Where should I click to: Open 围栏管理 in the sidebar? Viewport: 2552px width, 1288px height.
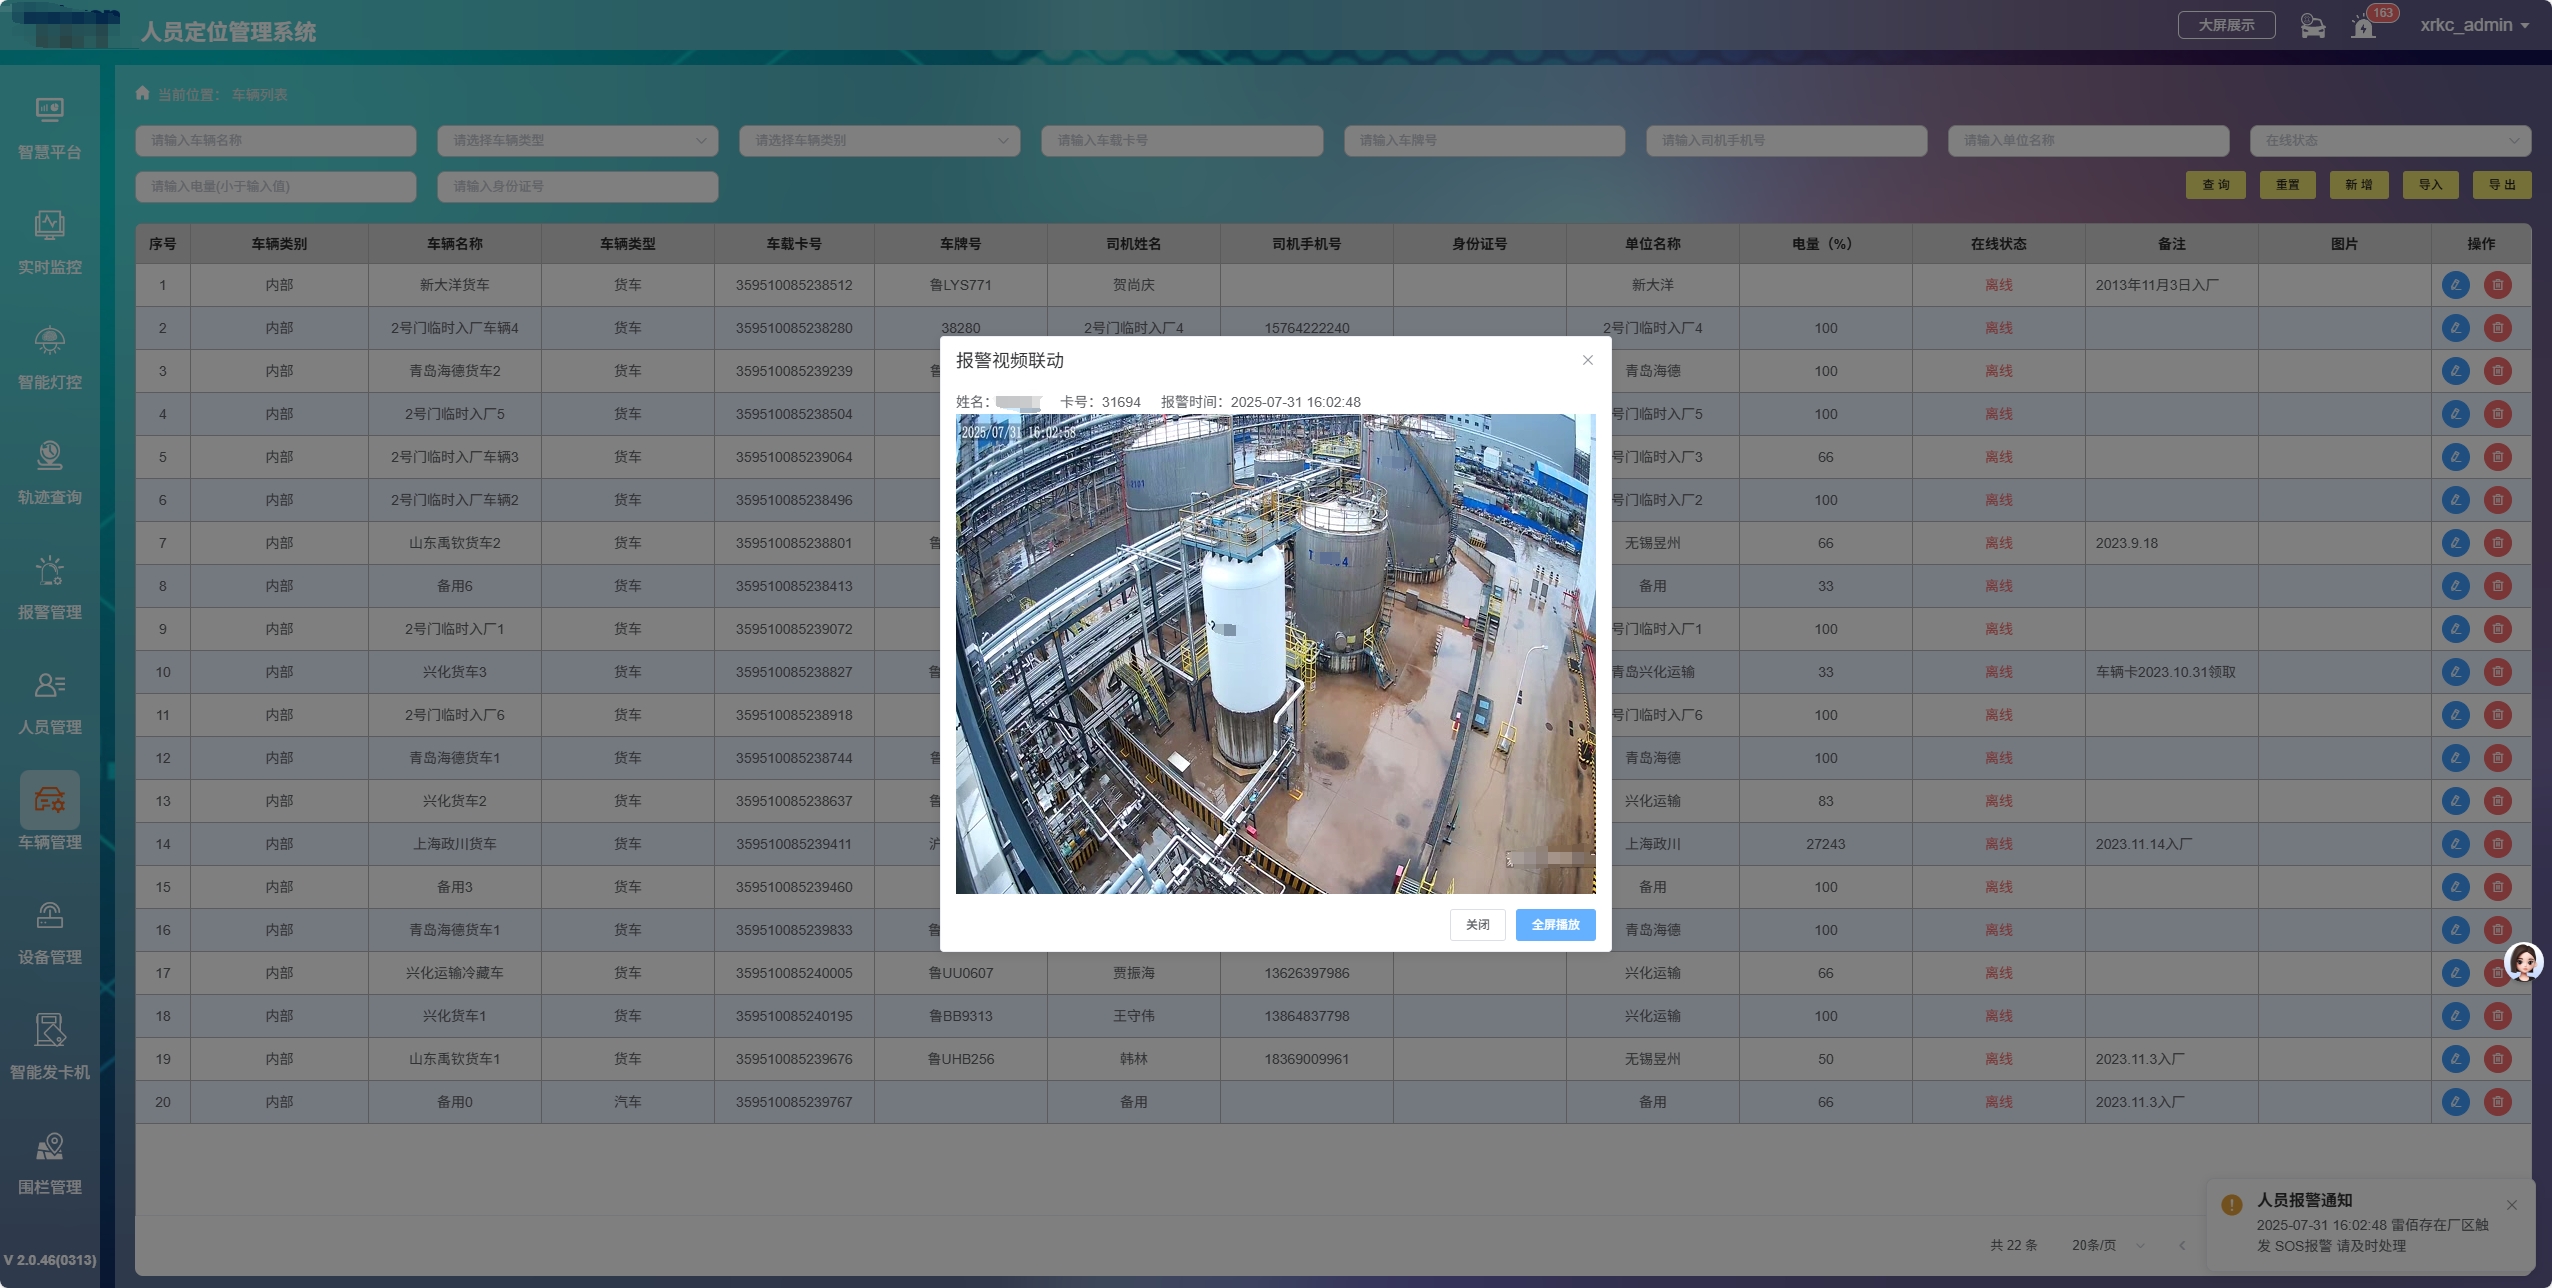tap(49, 1162)
